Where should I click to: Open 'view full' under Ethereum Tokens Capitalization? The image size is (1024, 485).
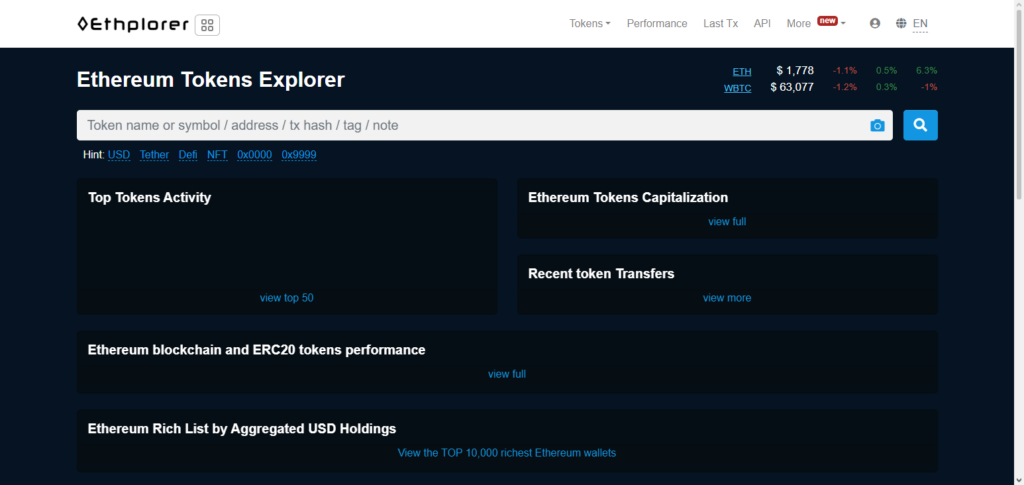click(x=727, y=221)
